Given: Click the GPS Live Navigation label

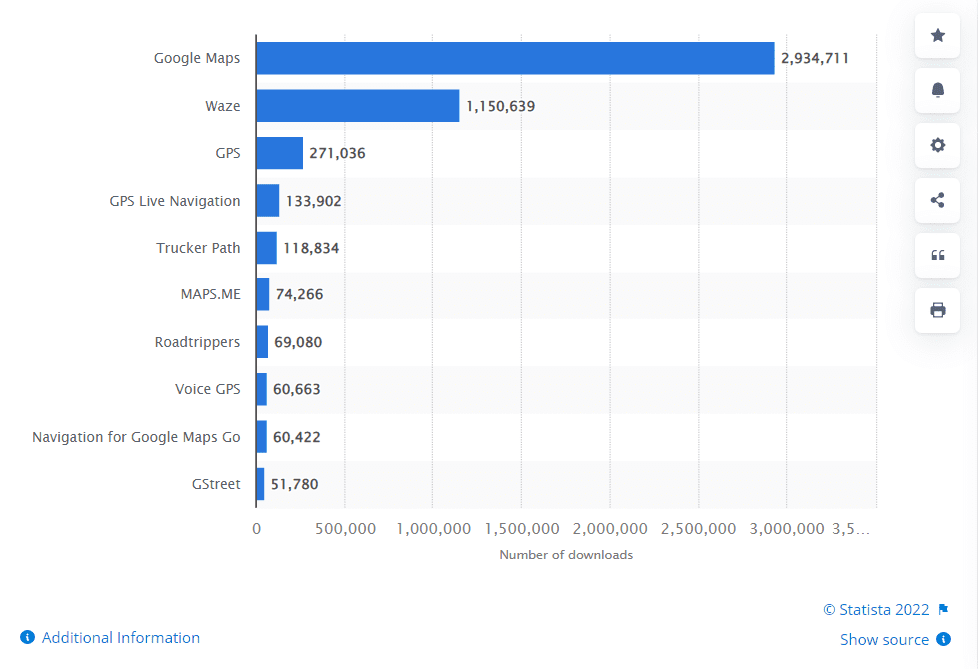Looking at the screenshot, I should (x=175, y=201).
